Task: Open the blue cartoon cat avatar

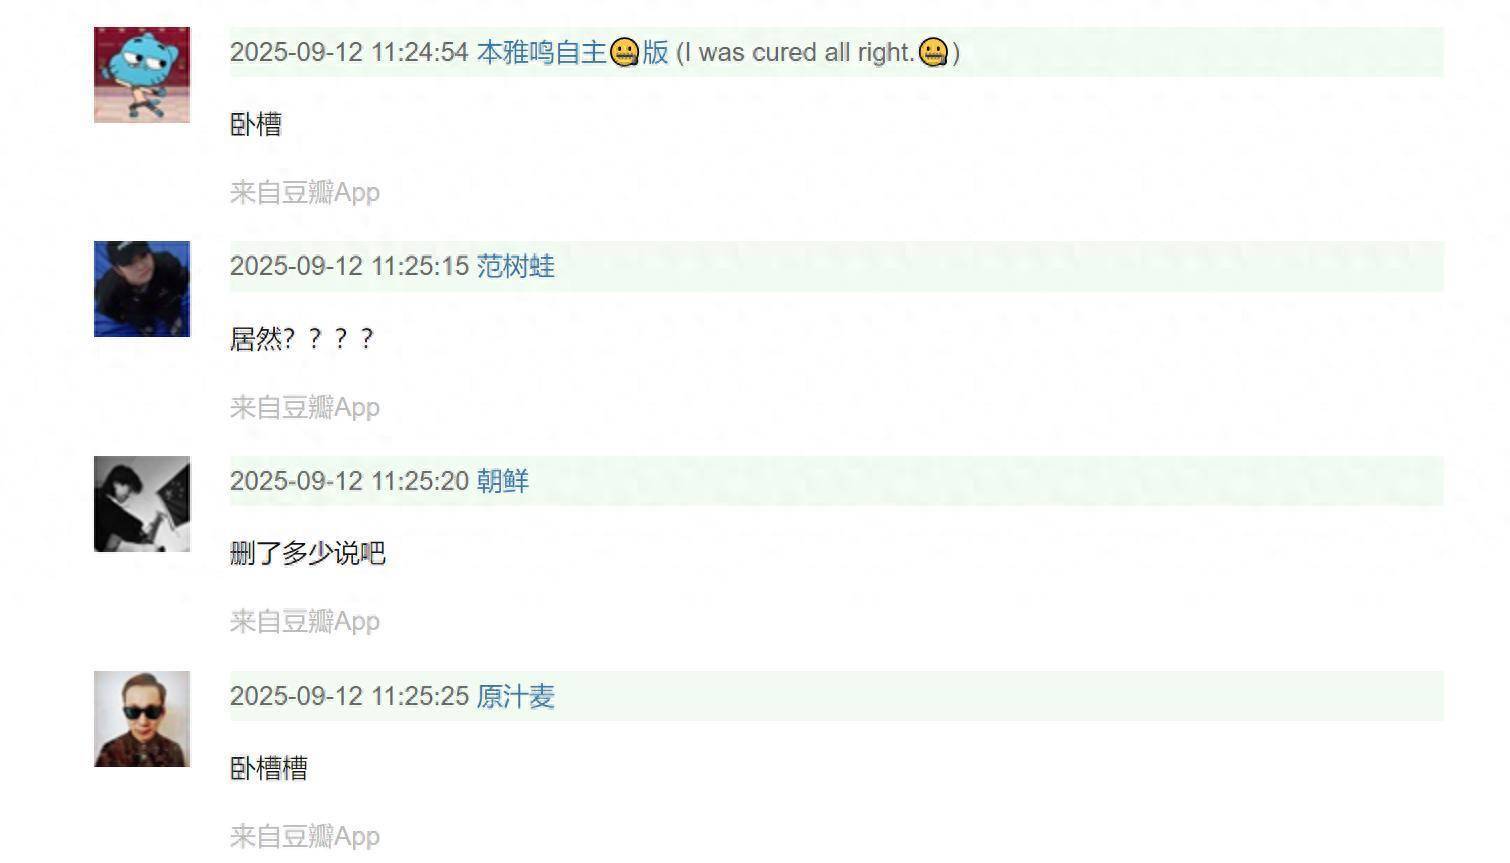Action: tap(142, 75)
